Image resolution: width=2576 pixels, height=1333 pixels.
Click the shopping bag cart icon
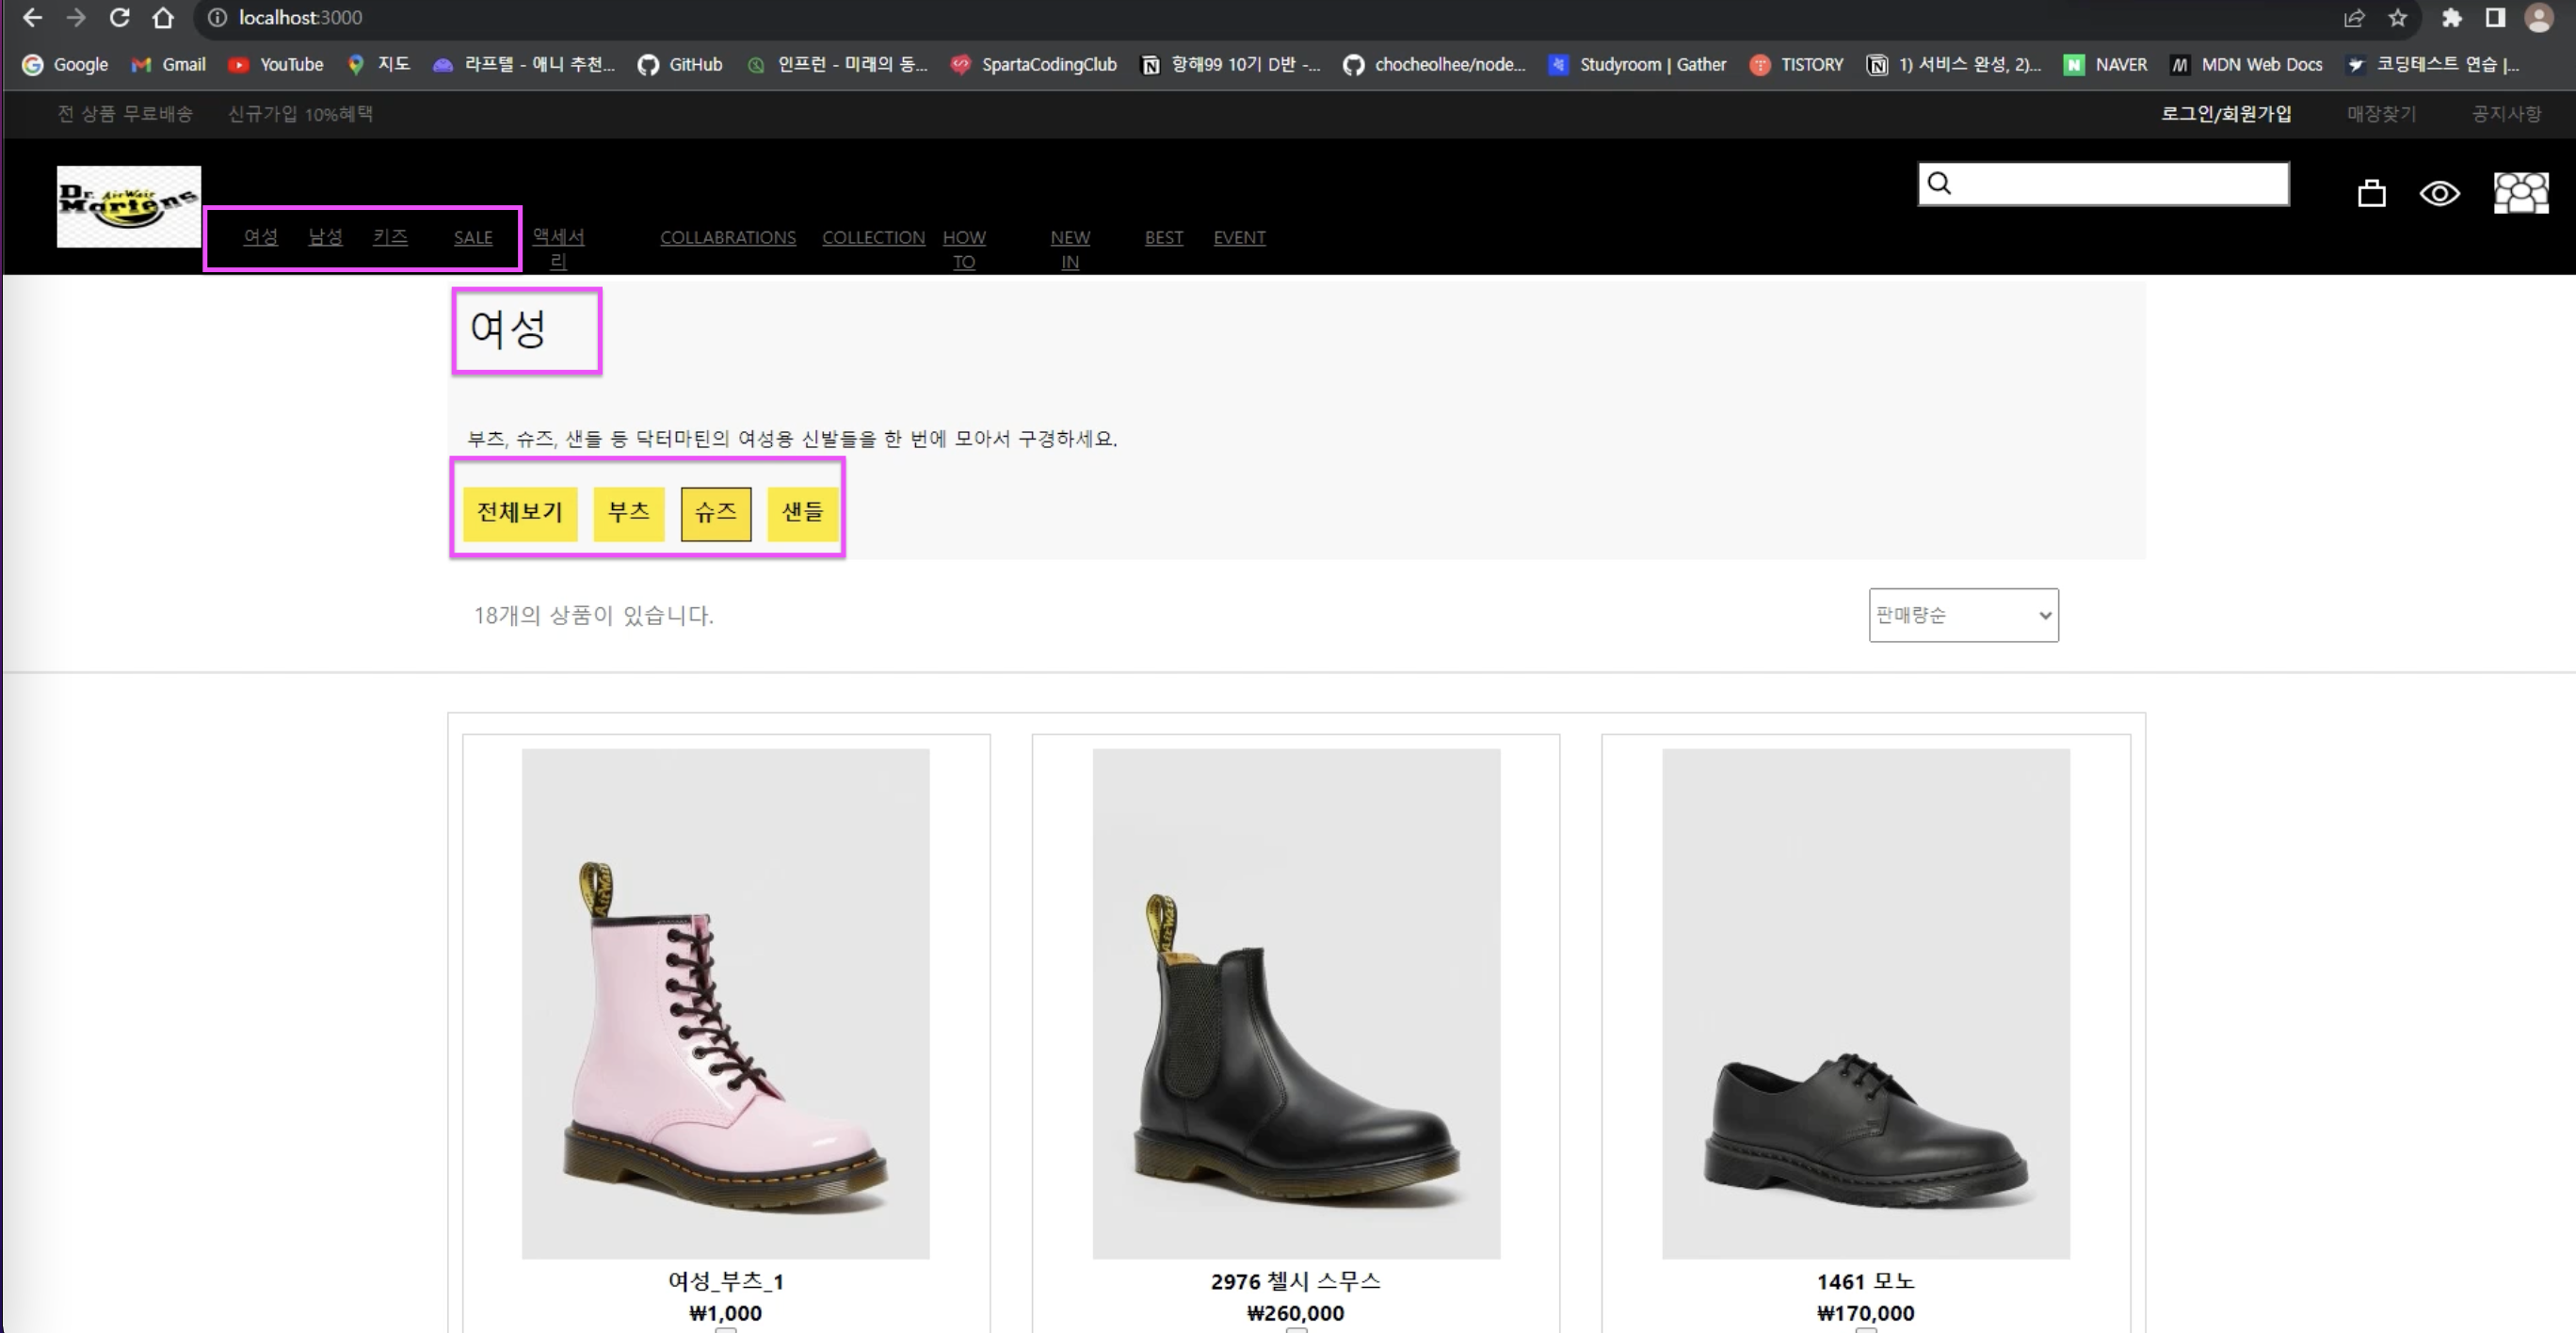[x=2371, y=193]
